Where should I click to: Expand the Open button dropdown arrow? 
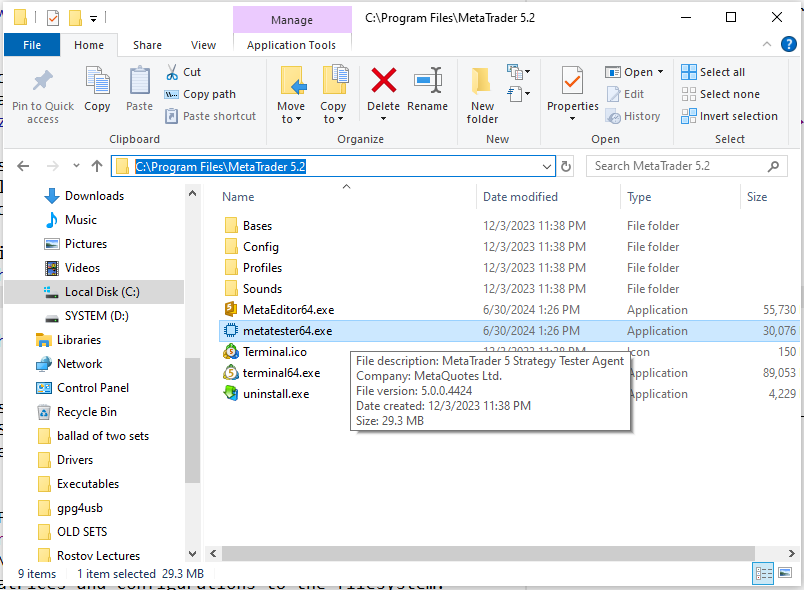pos(660,72)
